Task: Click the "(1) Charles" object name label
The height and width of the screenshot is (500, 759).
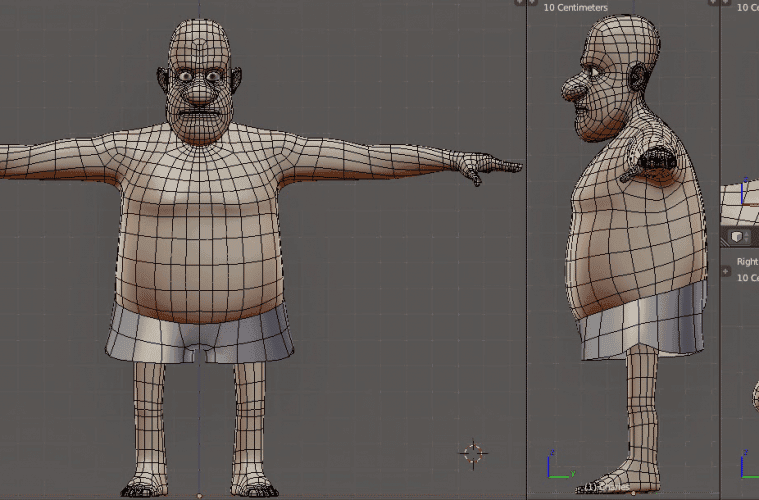Action: [605, 488]
